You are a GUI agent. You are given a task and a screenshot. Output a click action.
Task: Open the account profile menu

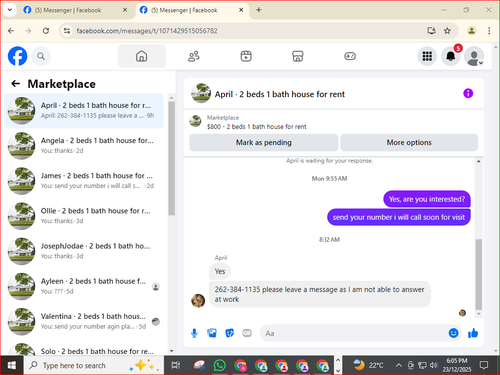[474, 56]
